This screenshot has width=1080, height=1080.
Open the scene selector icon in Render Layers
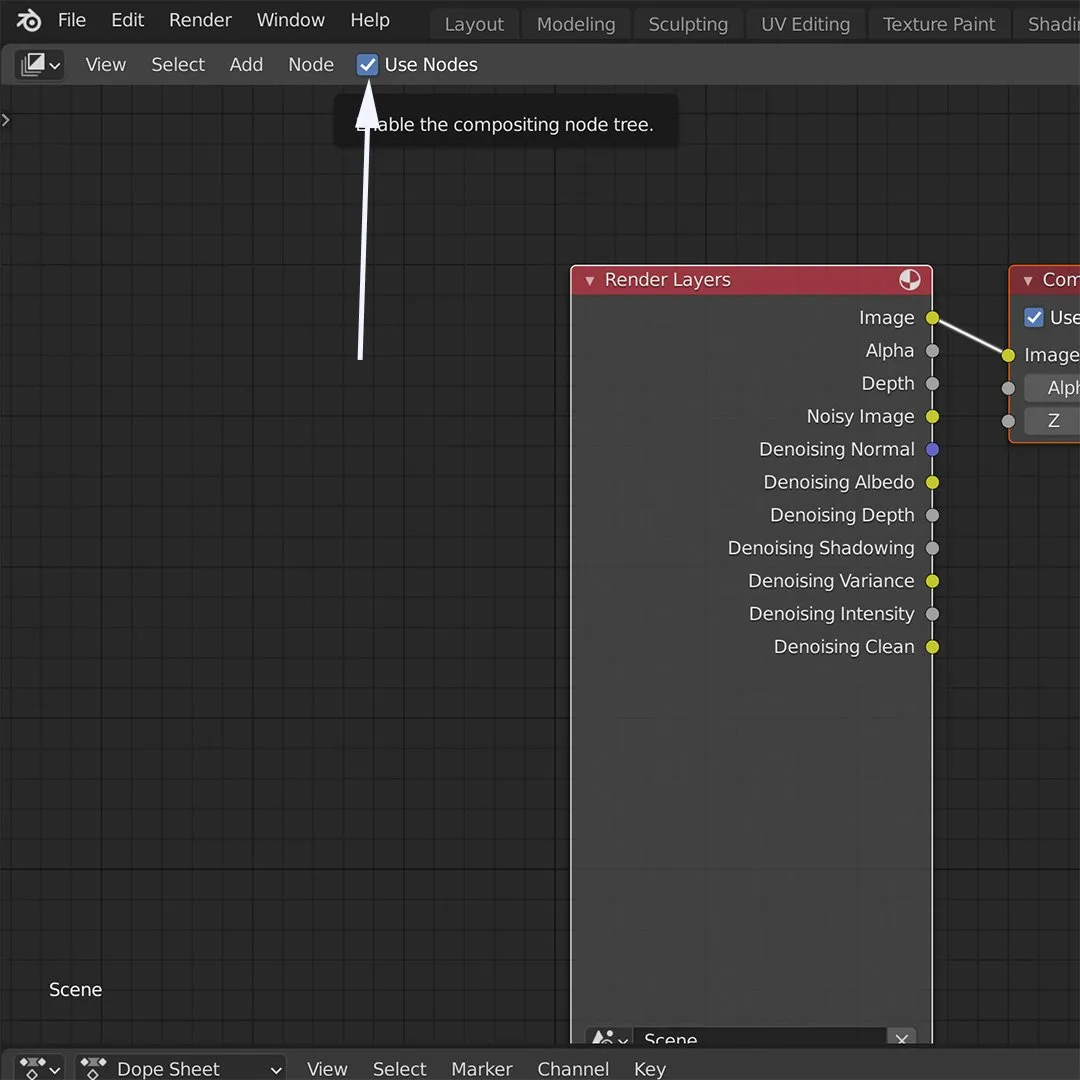tap(609, 1037)
